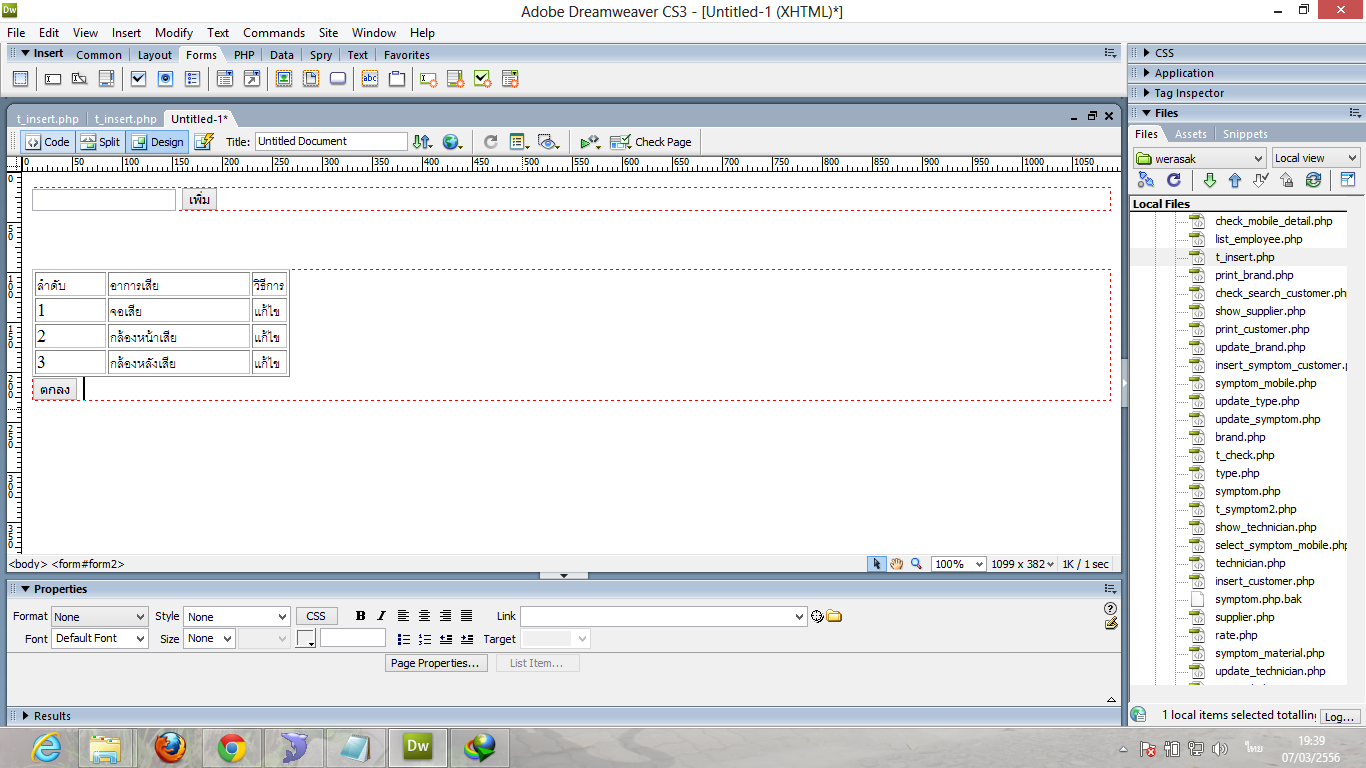Insert Spry Validation Select

pos(510,78)
